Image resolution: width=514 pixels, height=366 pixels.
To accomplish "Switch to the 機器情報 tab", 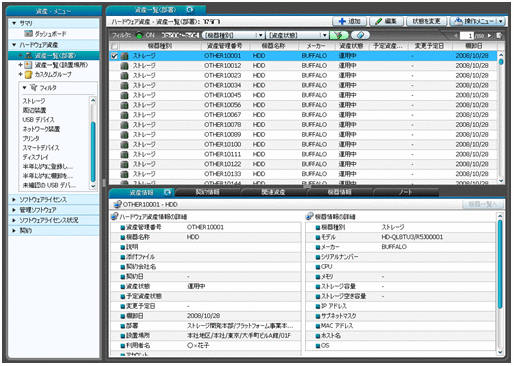I will (339, 192).
